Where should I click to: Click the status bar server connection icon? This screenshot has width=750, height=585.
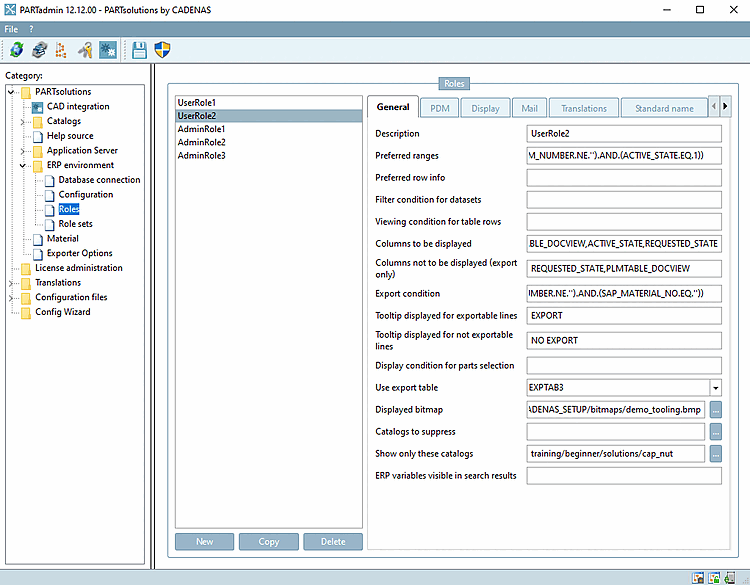point(730,578)
